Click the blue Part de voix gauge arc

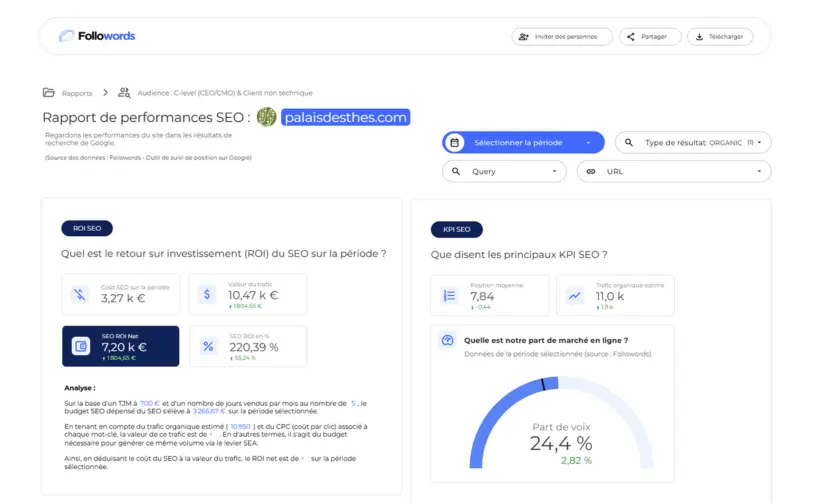[498, 412]
